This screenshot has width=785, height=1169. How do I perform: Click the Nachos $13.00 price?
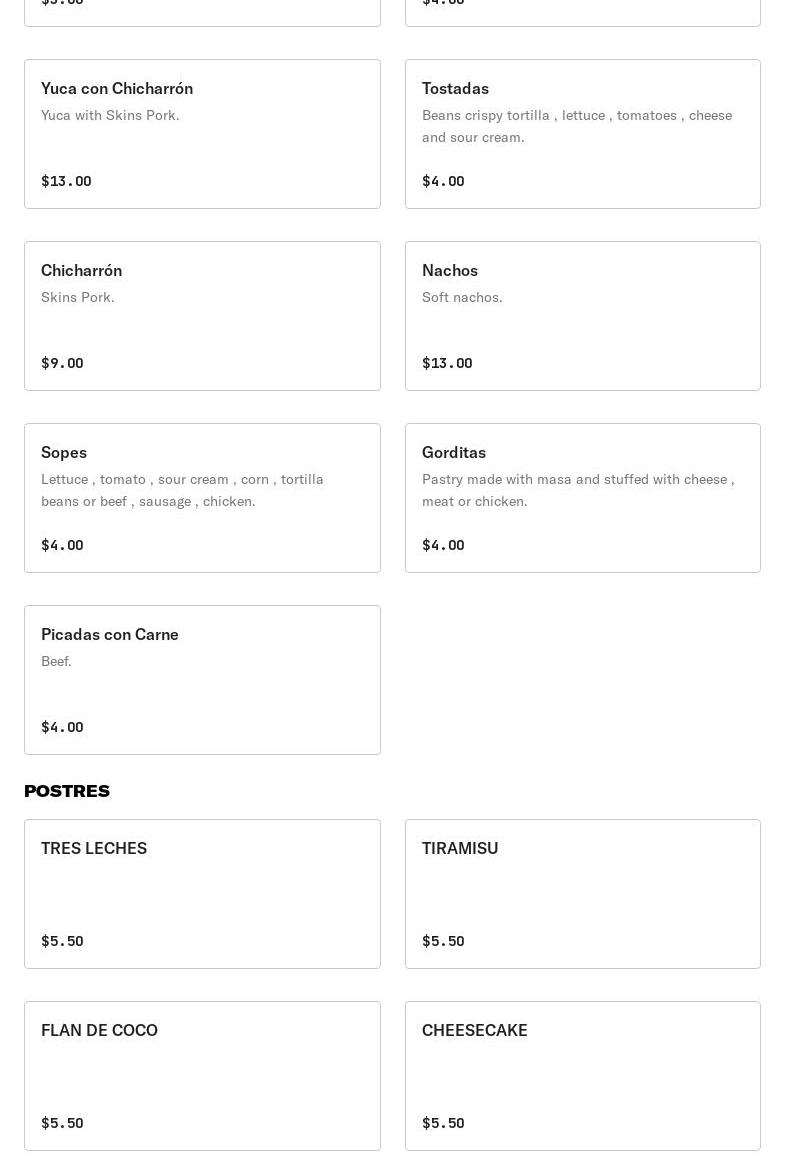point(447,363)
